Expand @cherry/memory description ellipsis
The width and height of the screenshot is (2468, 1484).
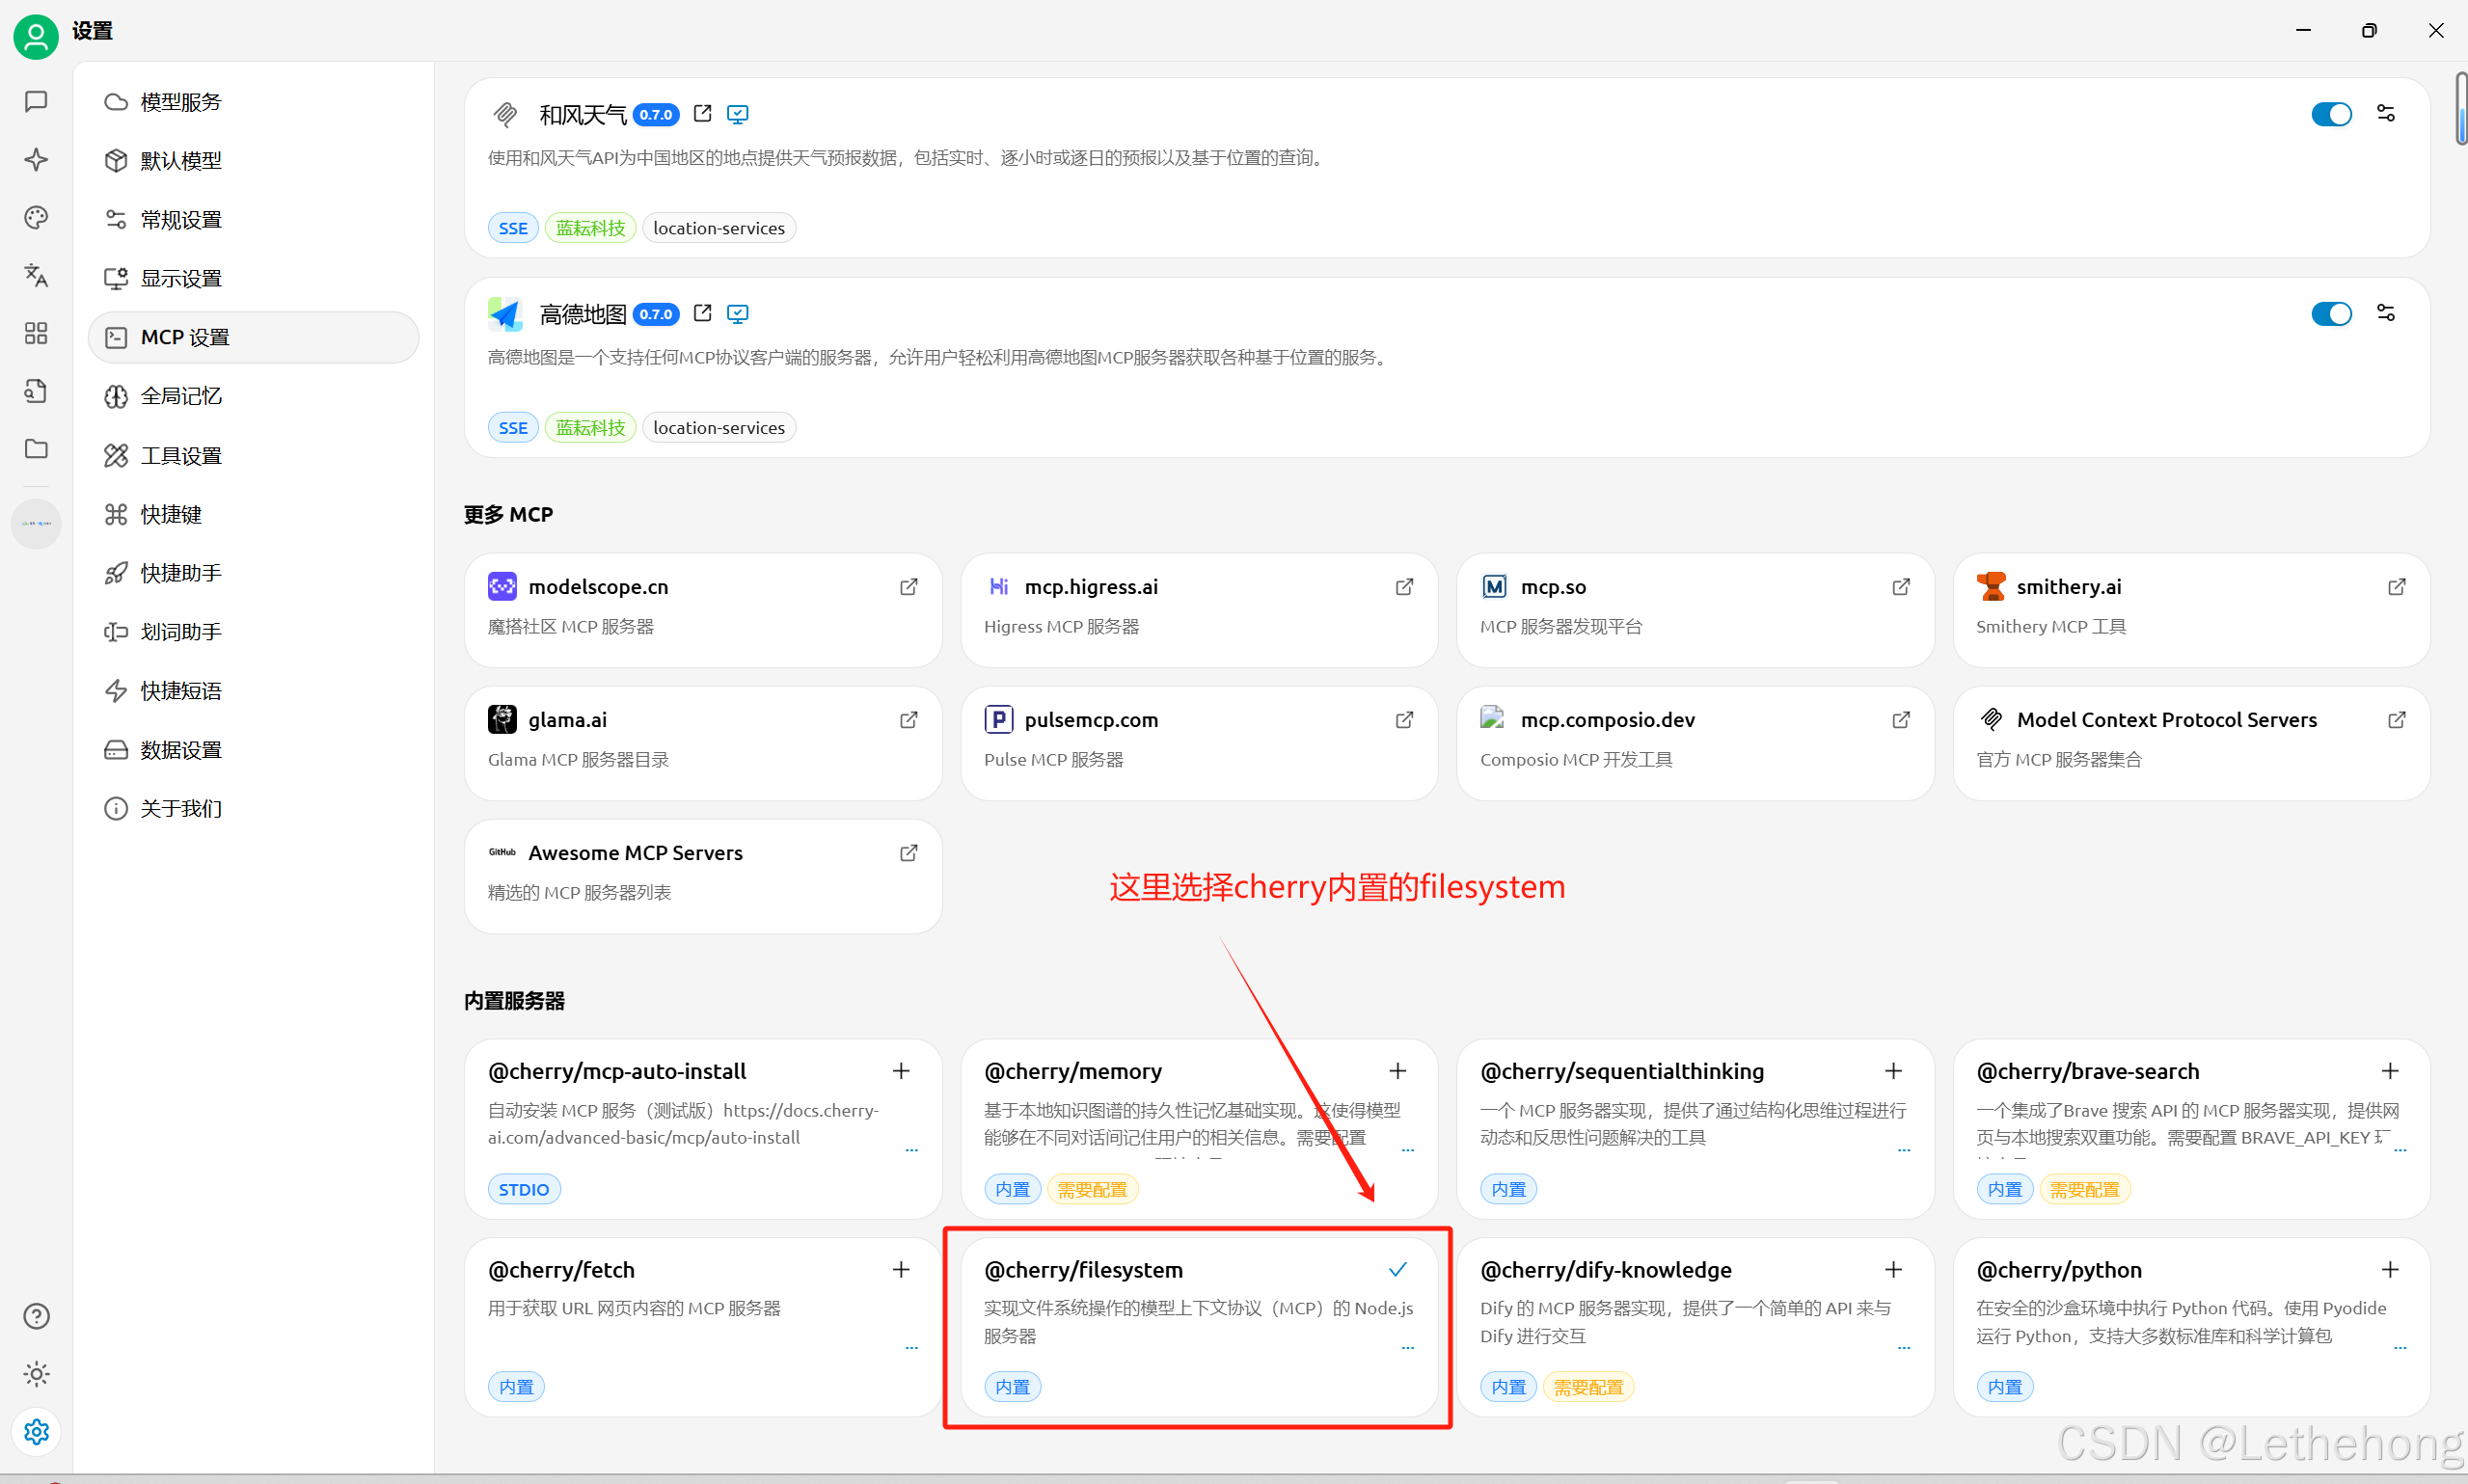1407,1150
